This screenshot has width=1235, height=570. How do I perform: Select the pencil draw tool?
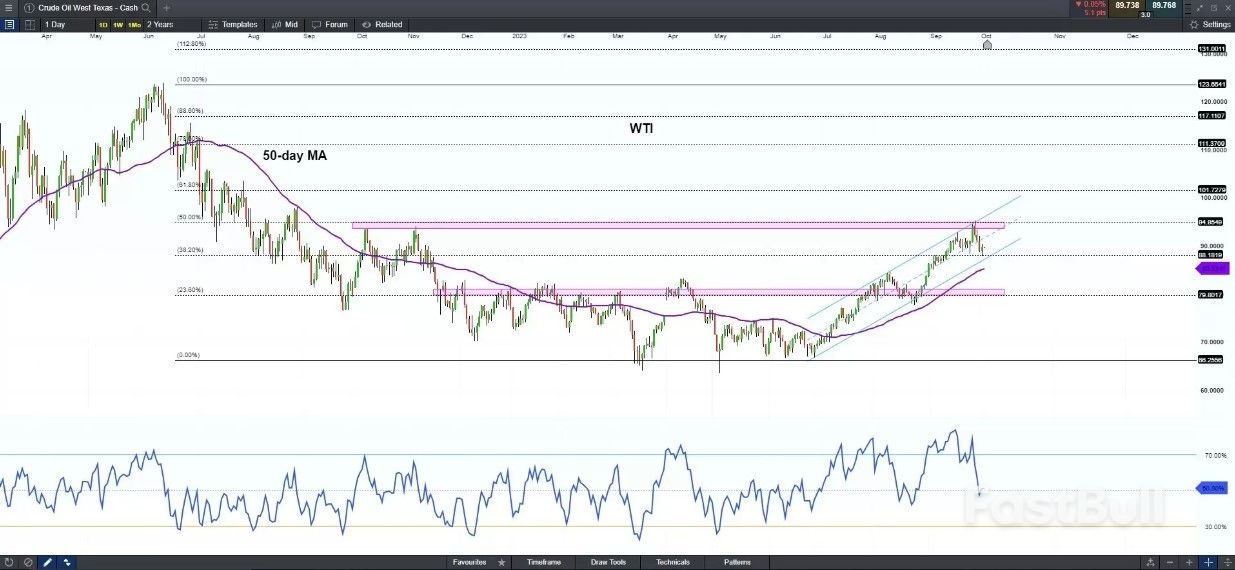click(47, 562)
